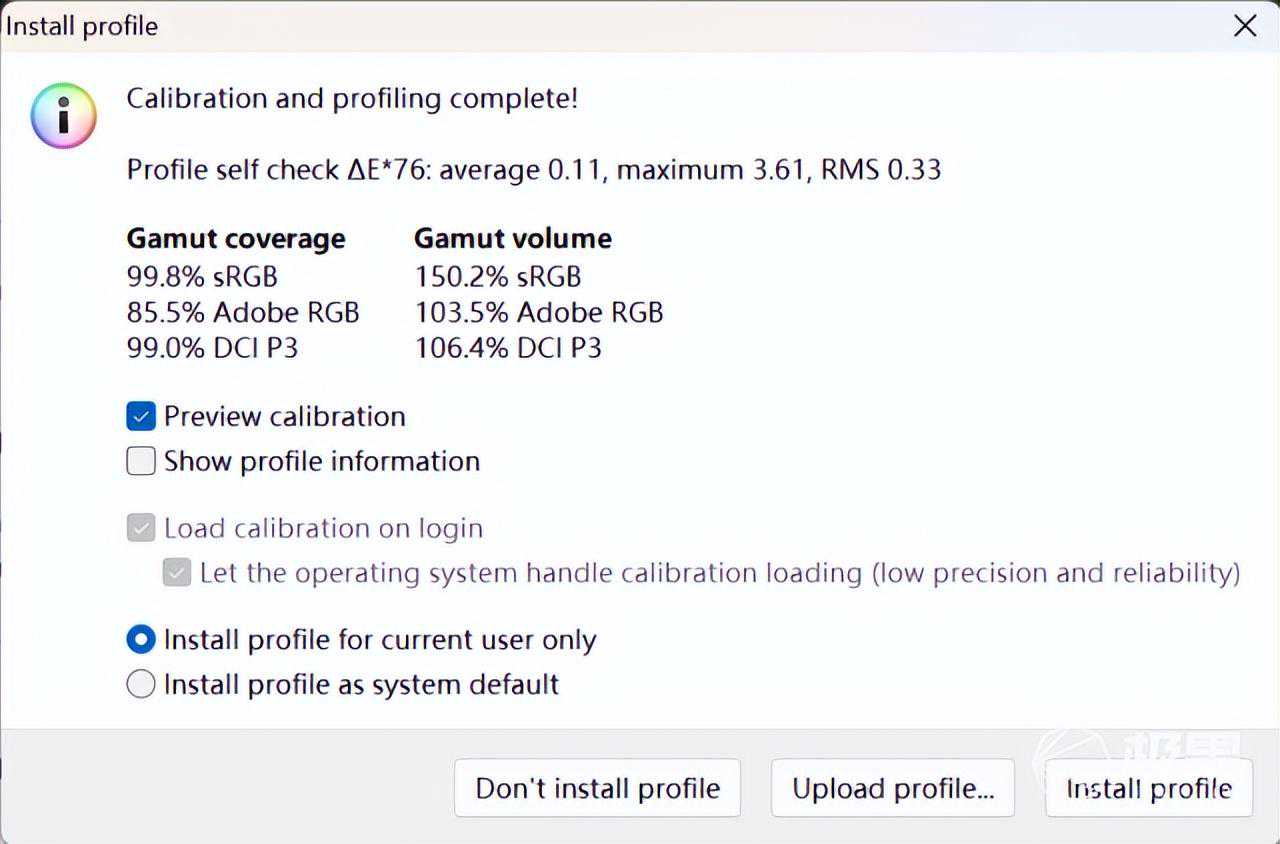The height and width of the screenshot is (844, 1280).
Task: Open Upload profile... option
Action: pyautogui.click(x=892, y=788)
